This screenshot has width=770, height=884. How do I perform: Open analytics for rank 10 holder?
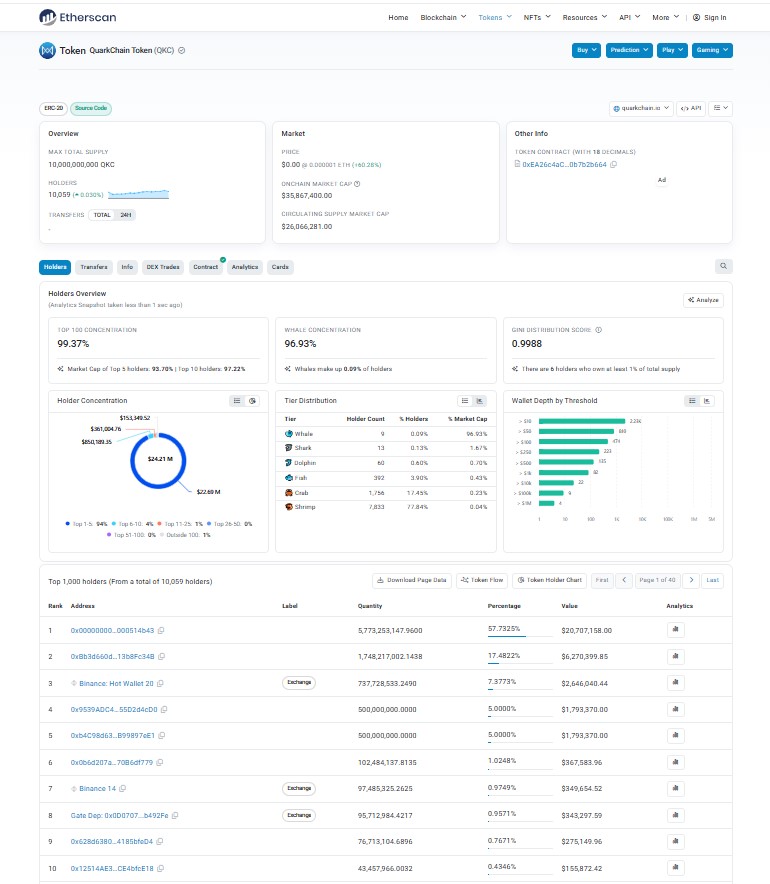tap(675, 868)
